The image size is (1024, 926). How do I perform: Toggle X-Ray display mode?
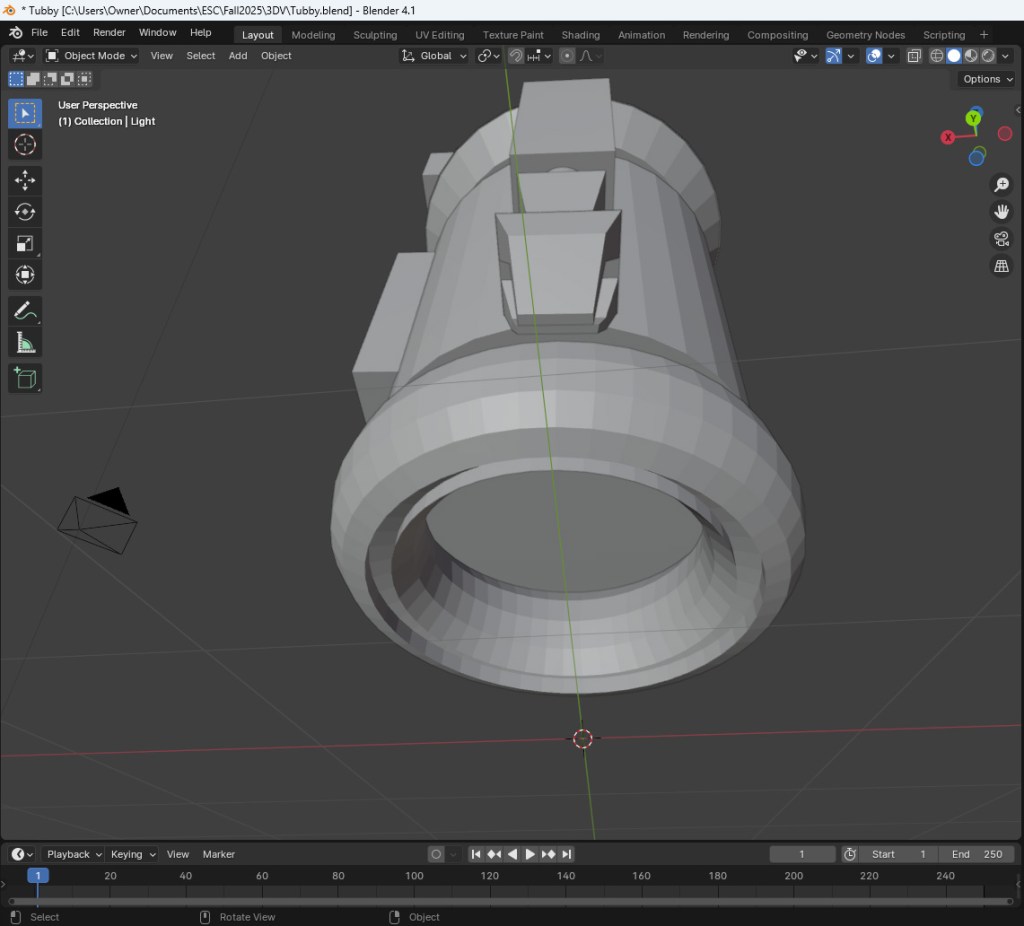(x=913, y=56)
